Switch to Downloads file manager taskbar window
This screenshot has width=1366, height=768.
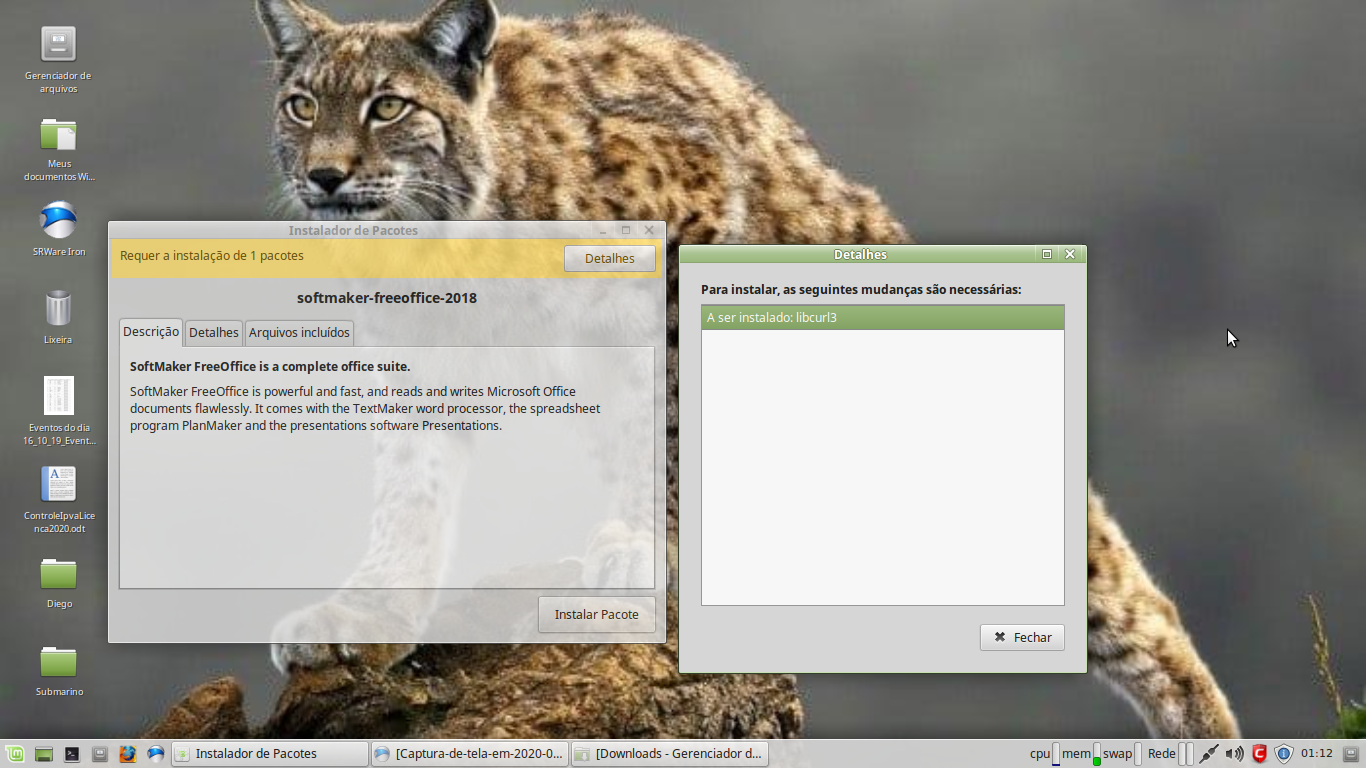(669, 754)
